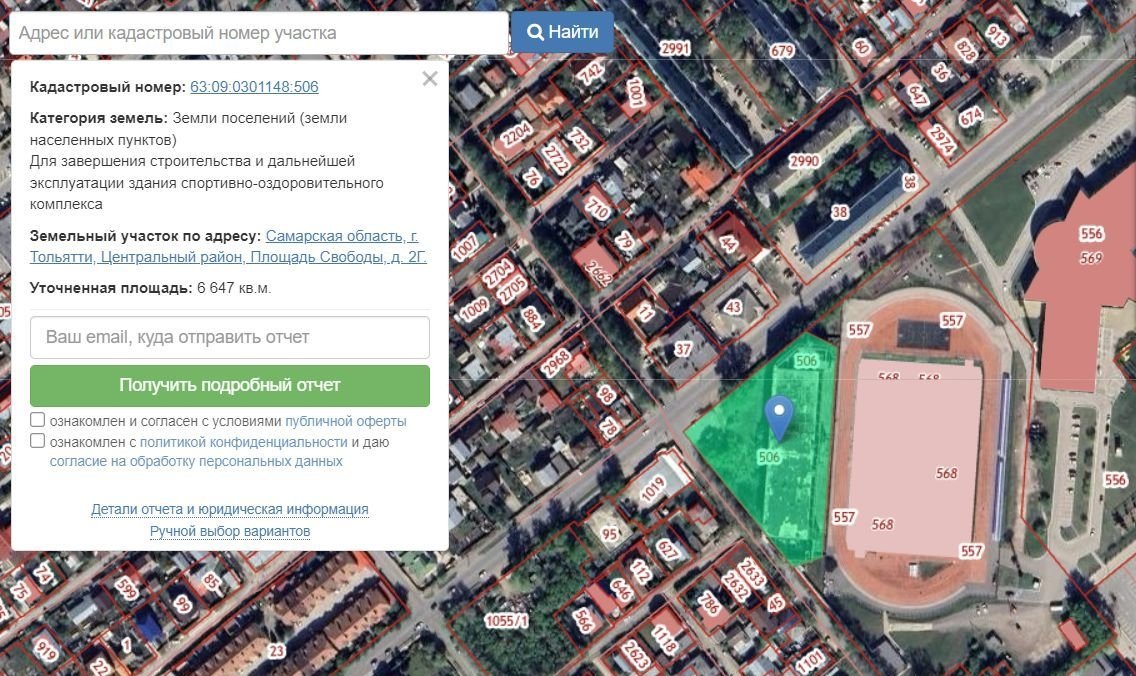Open cadastral number 63:09:0301148:506 link
The height and width of the screenshot is (676, 1136).
click(x=254, y=87)
